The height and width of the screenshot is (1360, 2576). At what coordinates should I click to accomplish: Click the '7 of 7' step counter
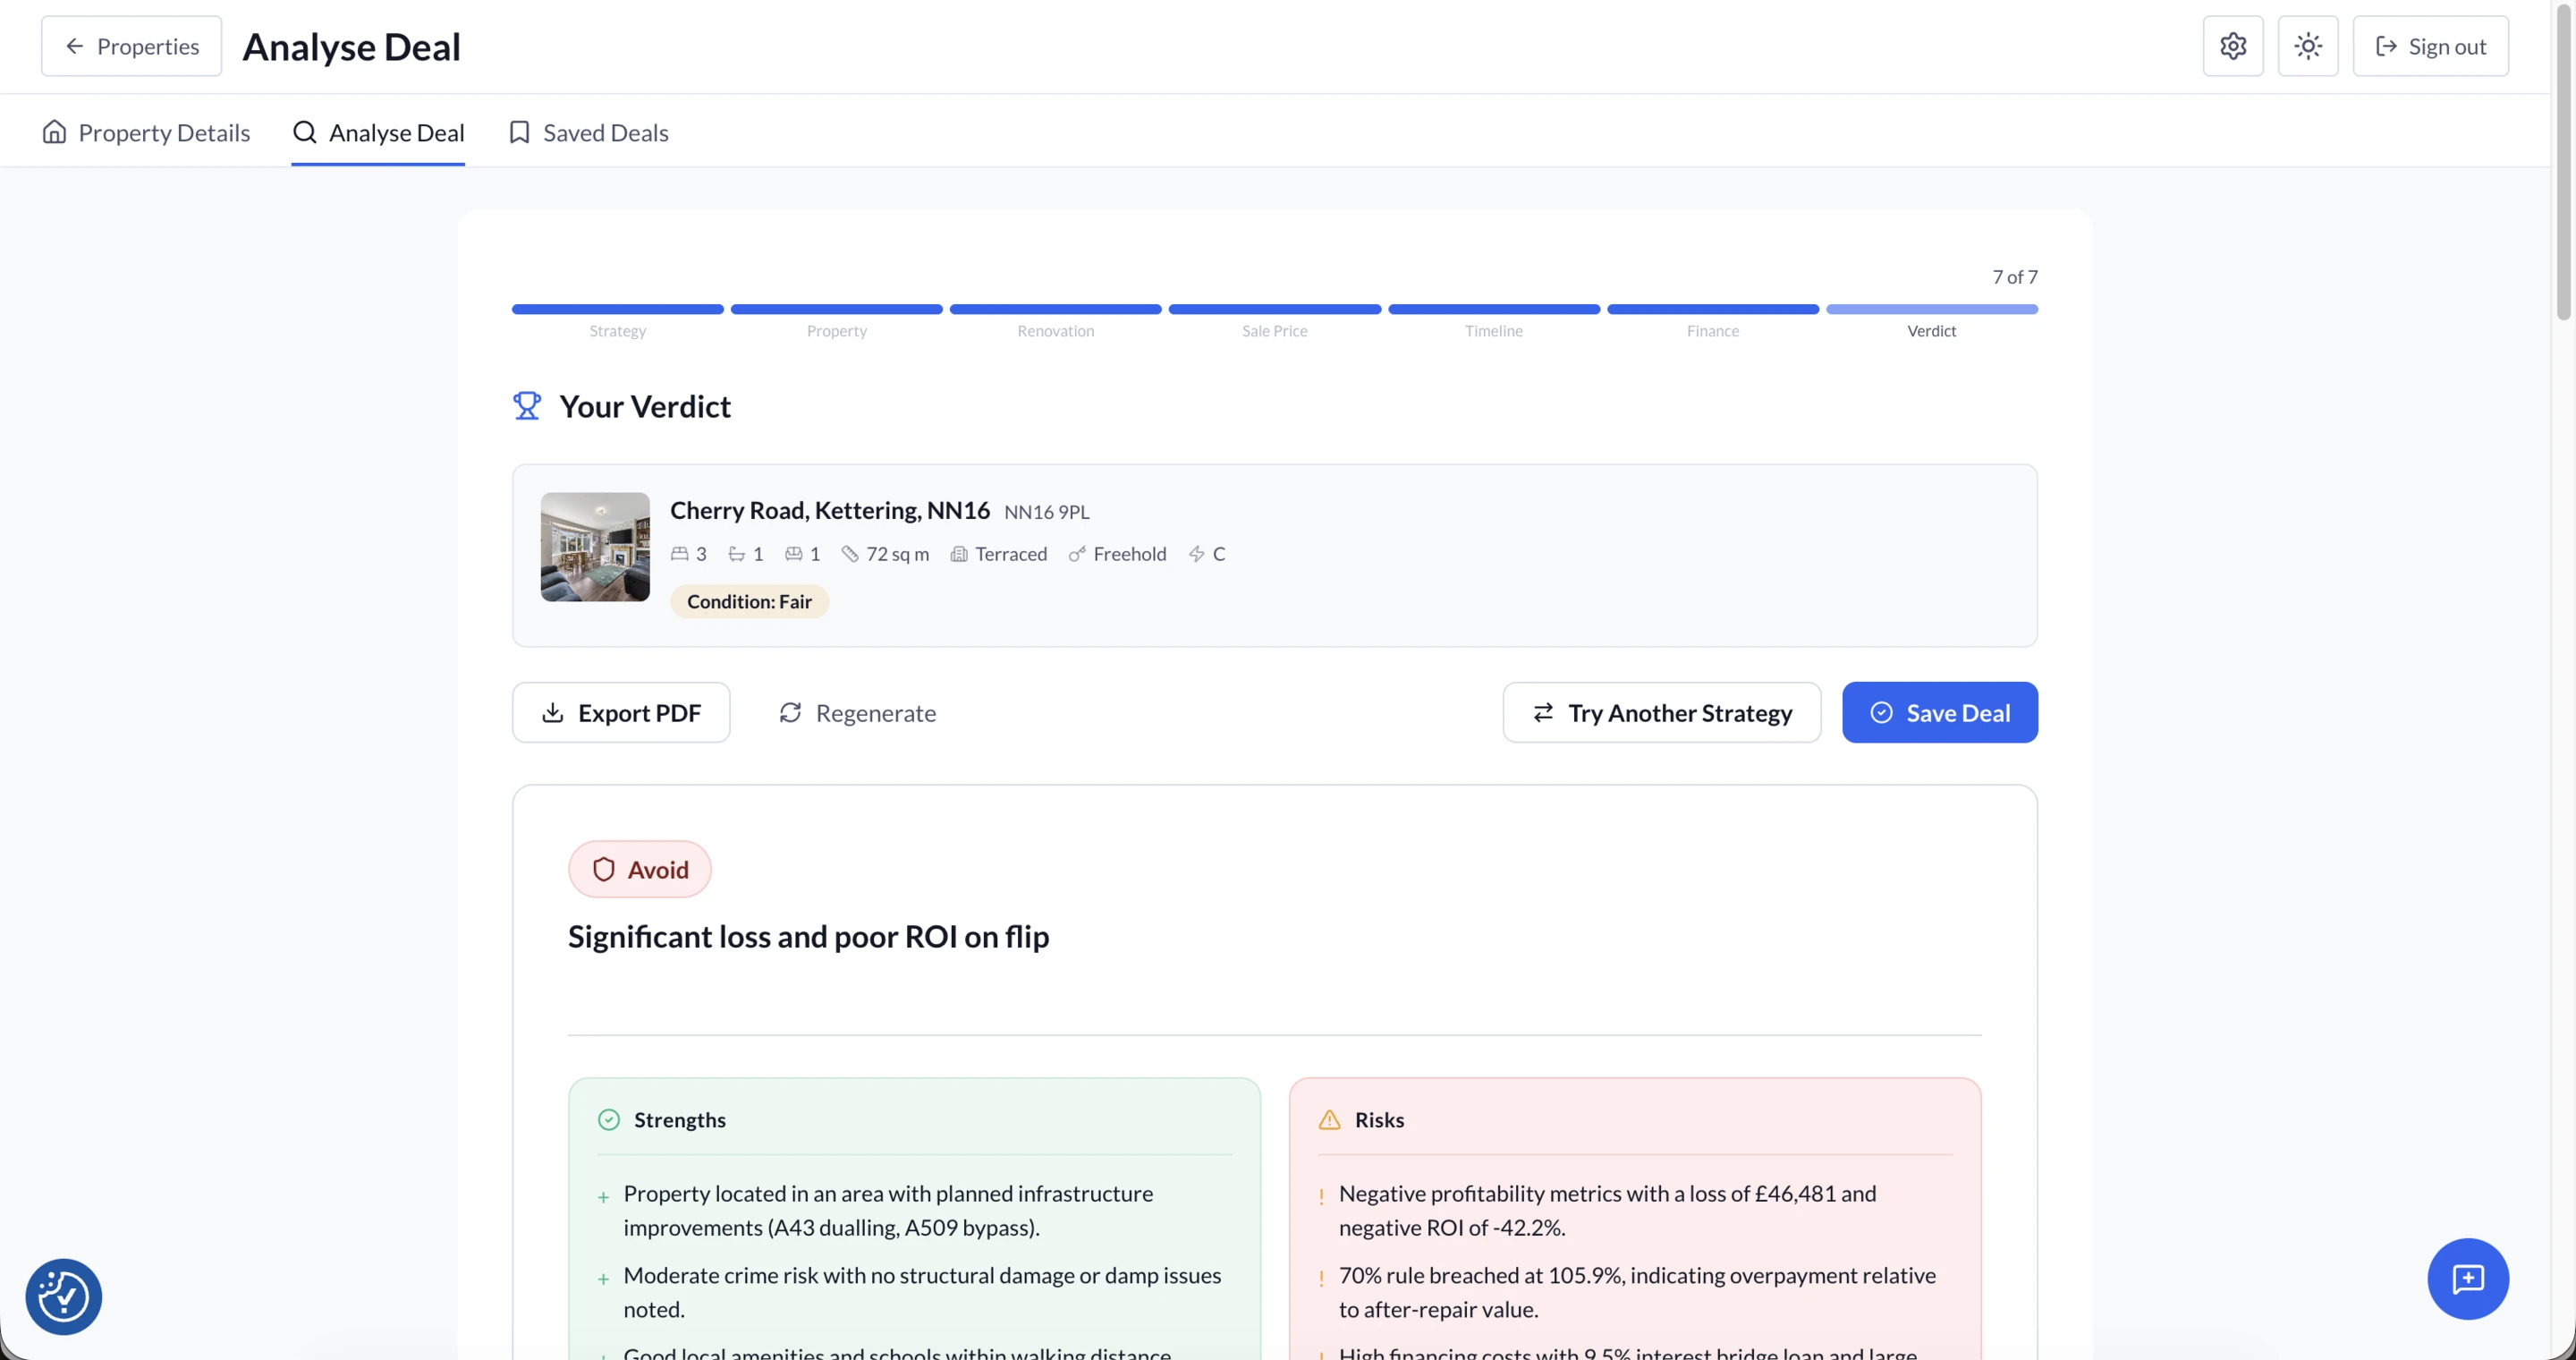(2014, 277)
